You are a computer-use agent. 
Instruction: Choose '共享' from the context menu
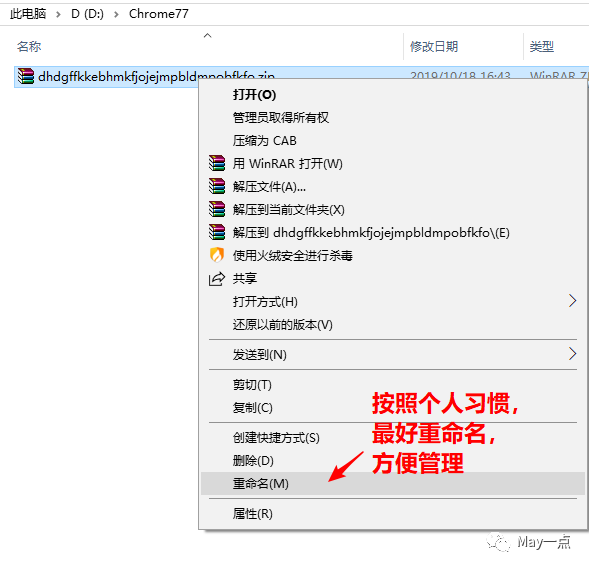[393, 279]
